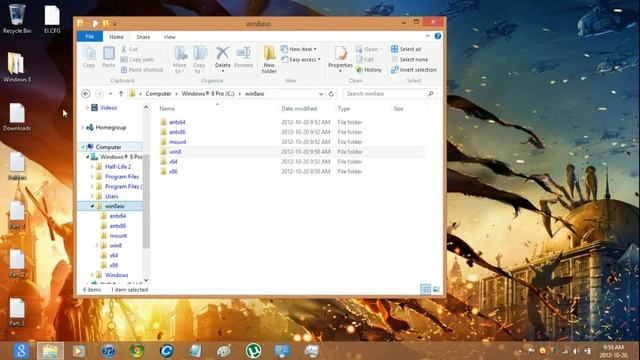This screenshot has width=640, height=360.
Task: Click the Copy to ribbon icon
Action: (x=200, y=60)
